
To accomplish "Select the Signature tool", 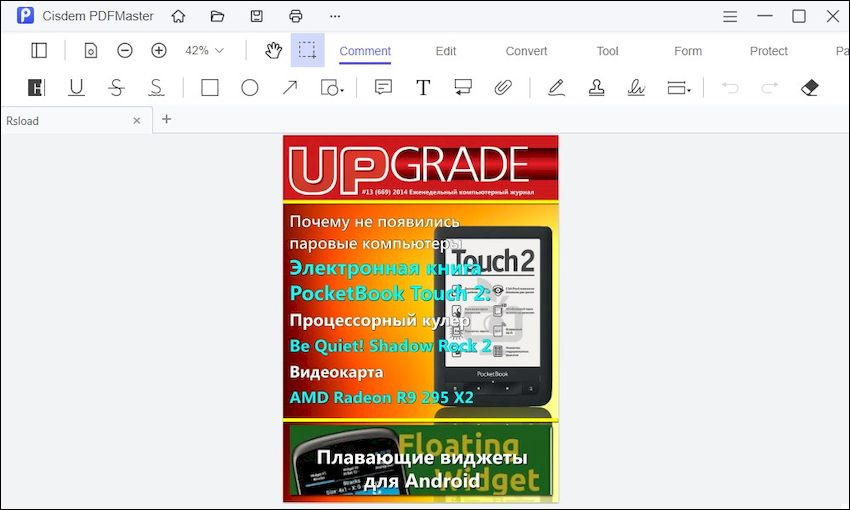I will point(636,87).
